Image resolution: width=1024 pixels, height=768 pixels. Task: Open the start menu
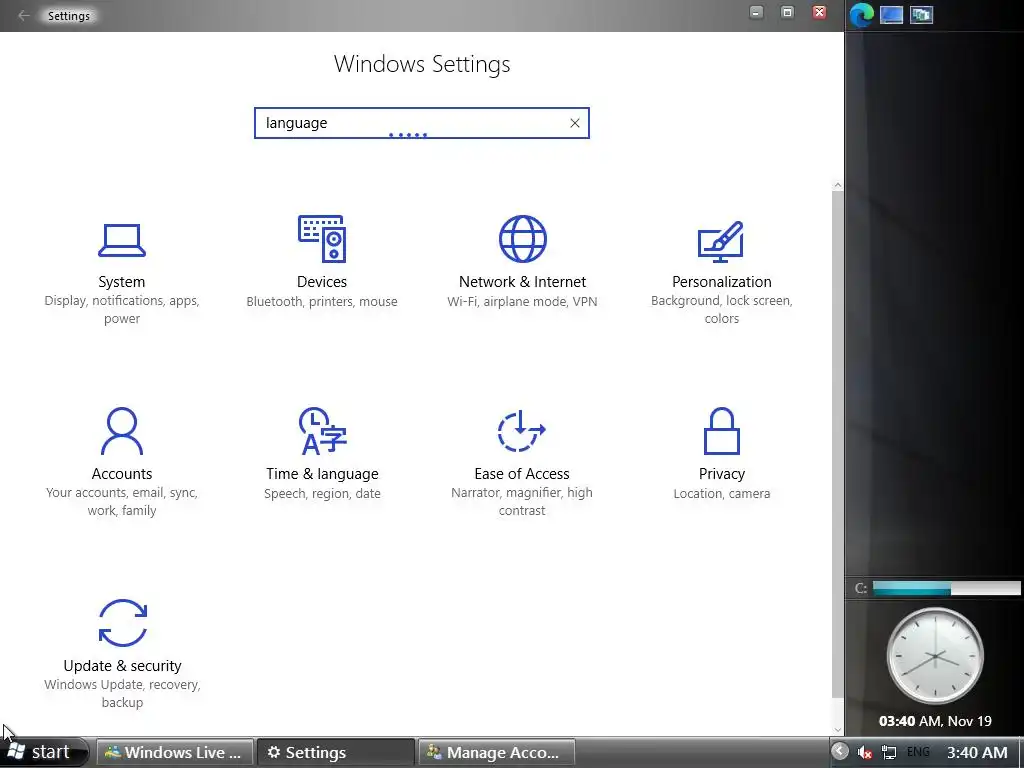coord(43,752)
